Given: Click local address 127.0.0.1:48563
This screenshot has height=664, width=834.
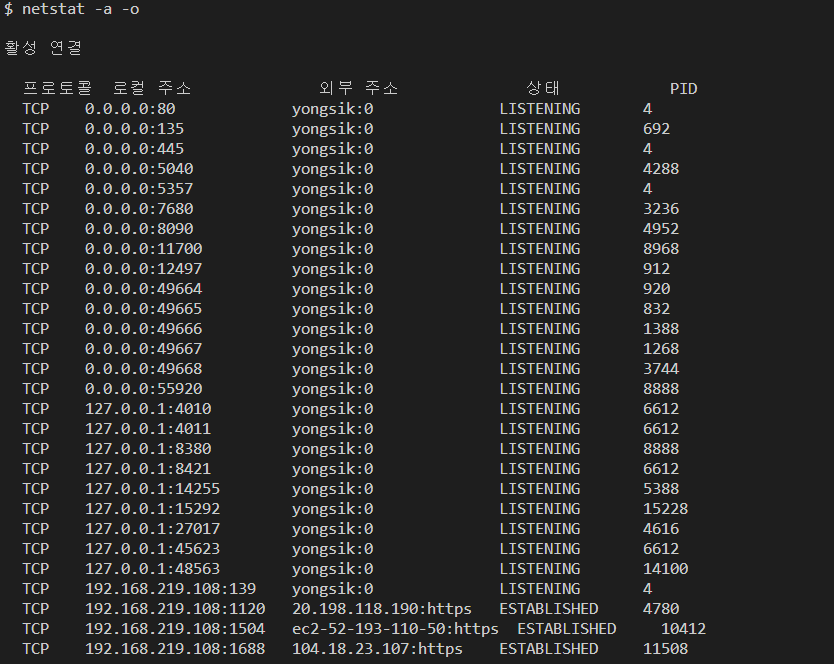Looking at the screenshot, I should pyautogui.click(x=153, y=569).
